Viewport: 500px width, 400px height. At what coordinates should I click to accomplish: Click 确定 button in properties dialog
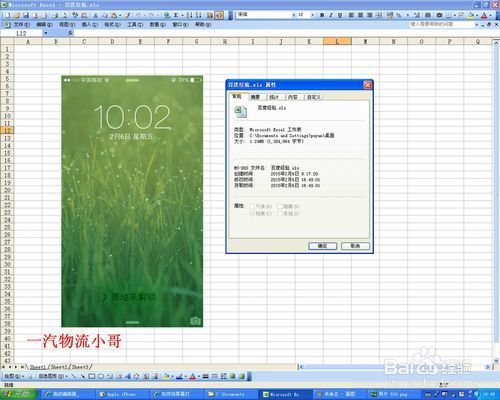pos(323,246)
